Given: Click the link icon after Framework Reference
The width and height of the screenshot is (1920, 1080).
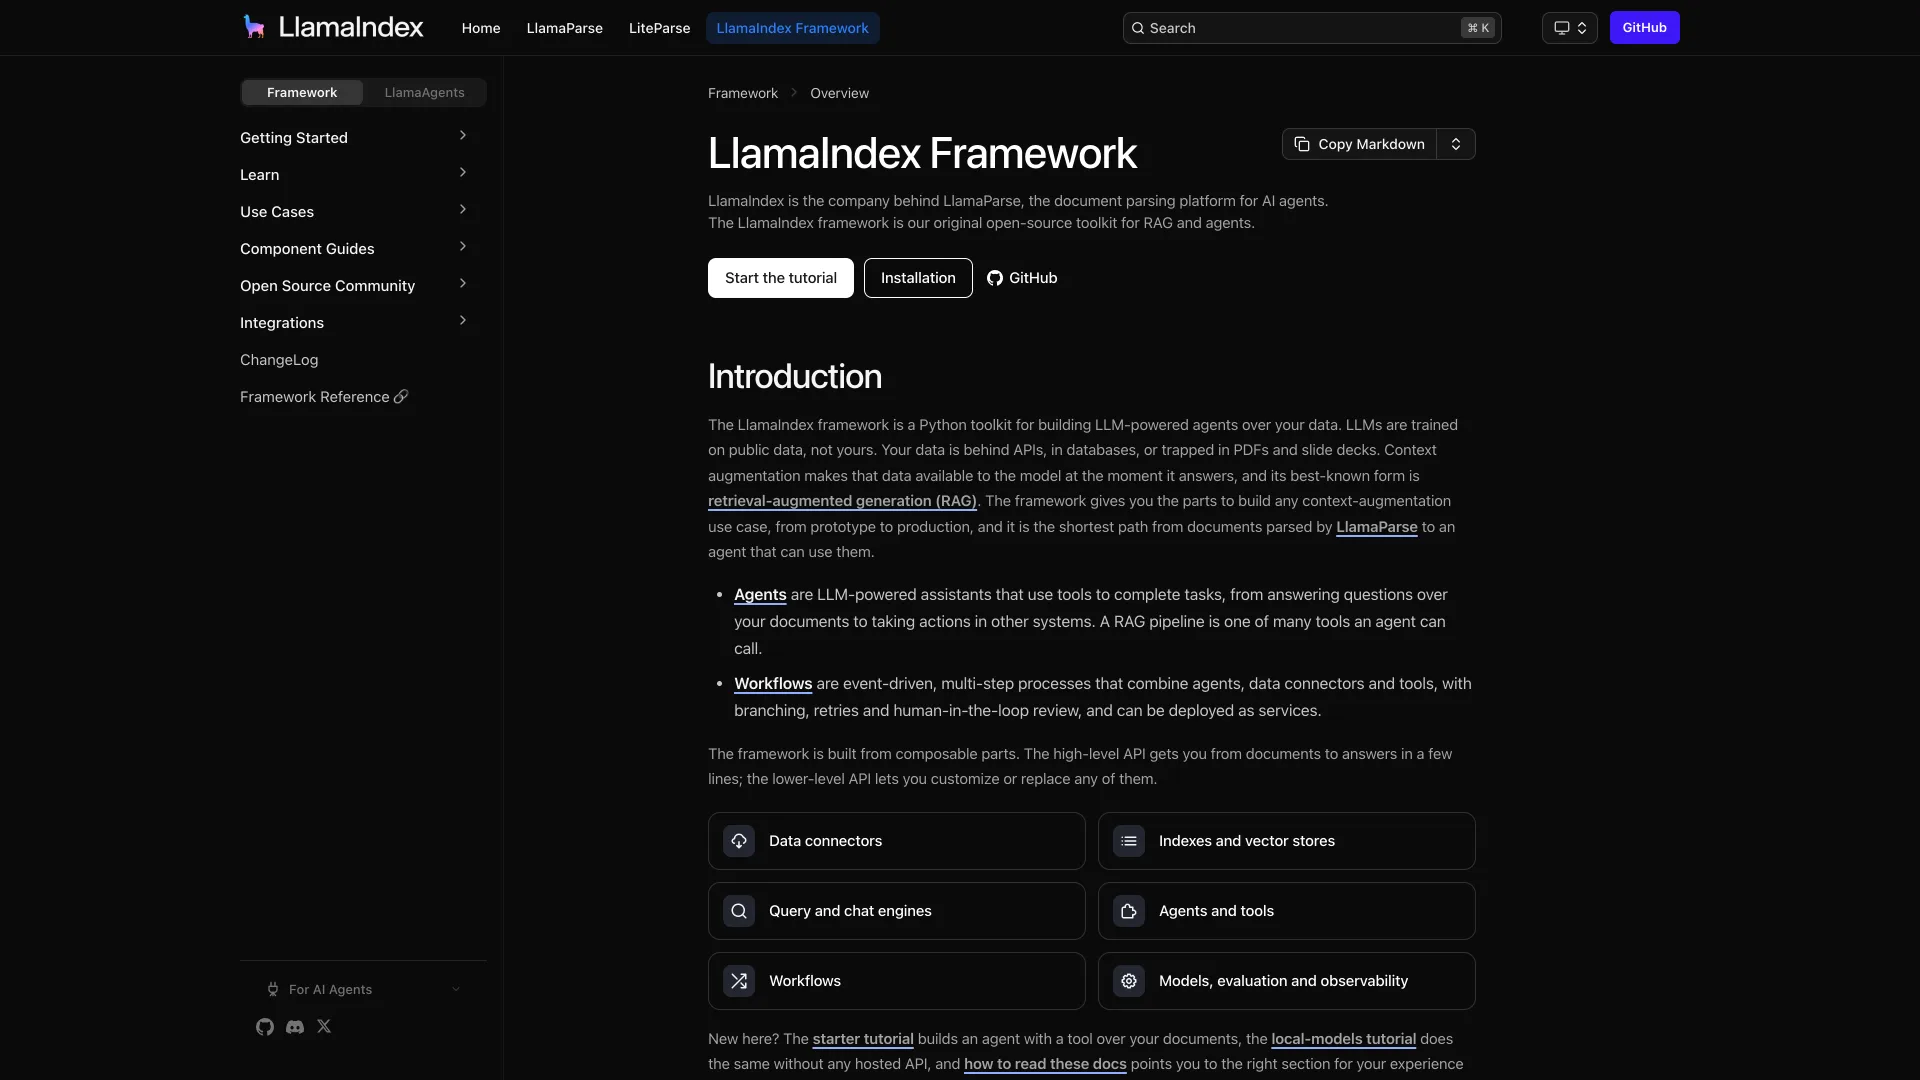Looking at the screenshot, I should click(401, 397).
